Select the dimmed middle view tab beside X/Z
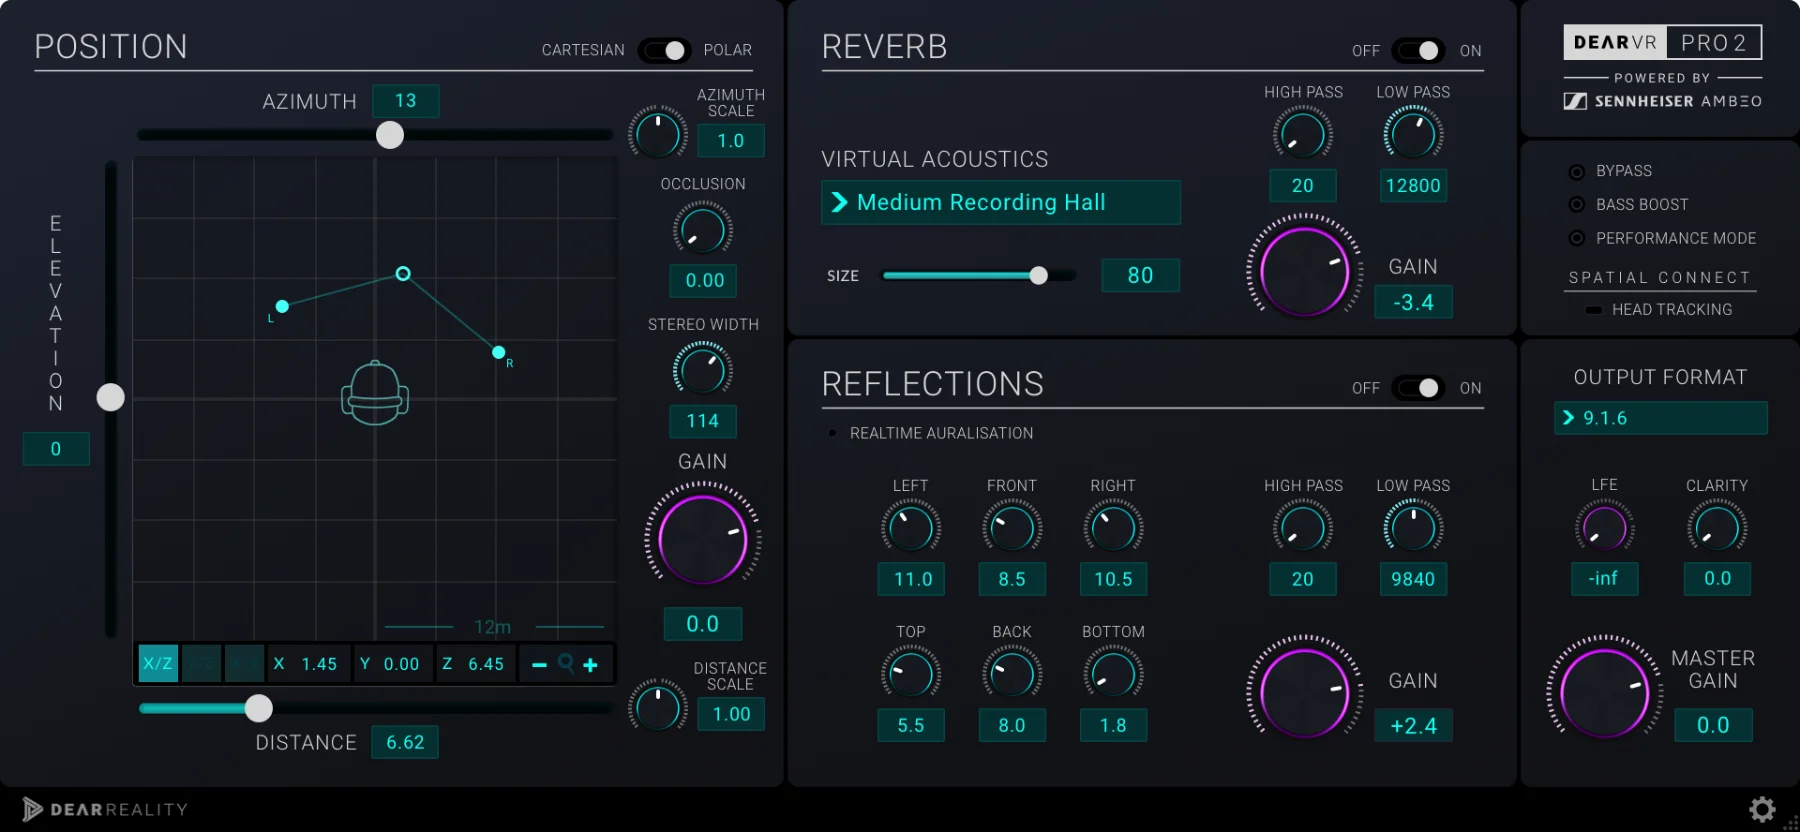1800x832 pixels. pos(201,664)
